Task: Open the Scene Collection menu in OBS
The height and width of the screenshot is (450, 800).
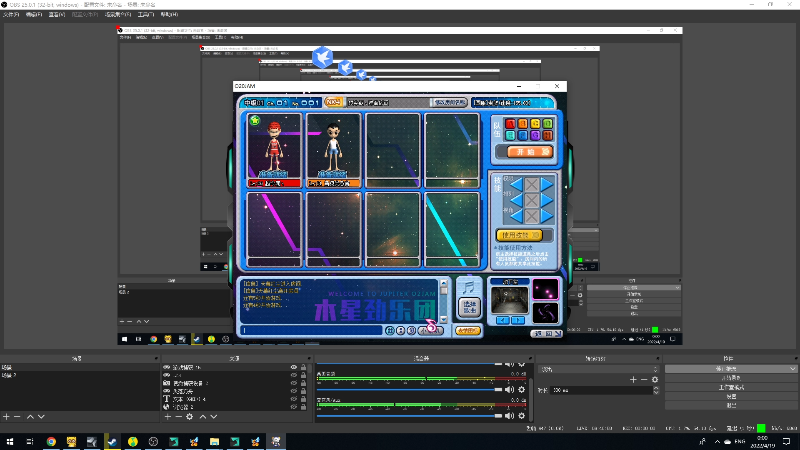Action: point(118,15)
